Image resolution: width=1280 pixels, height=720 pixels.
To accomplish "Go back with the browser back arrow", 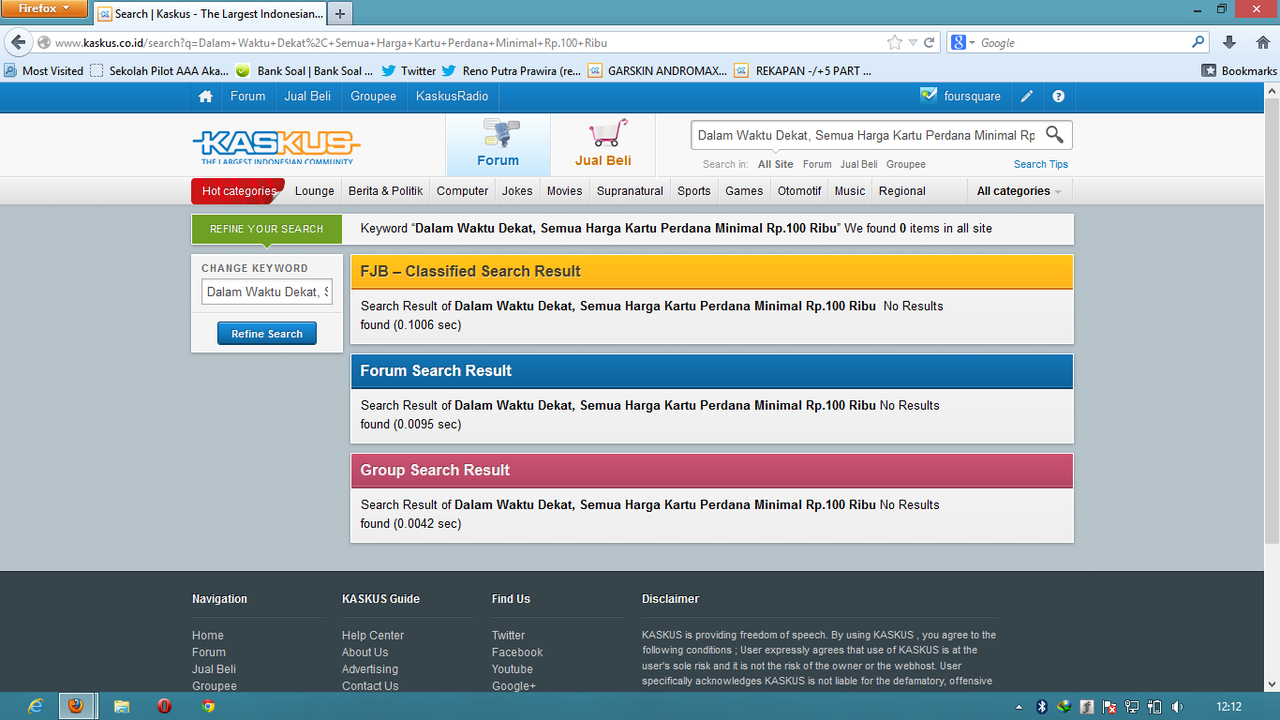I will click(x=18, y=43).
